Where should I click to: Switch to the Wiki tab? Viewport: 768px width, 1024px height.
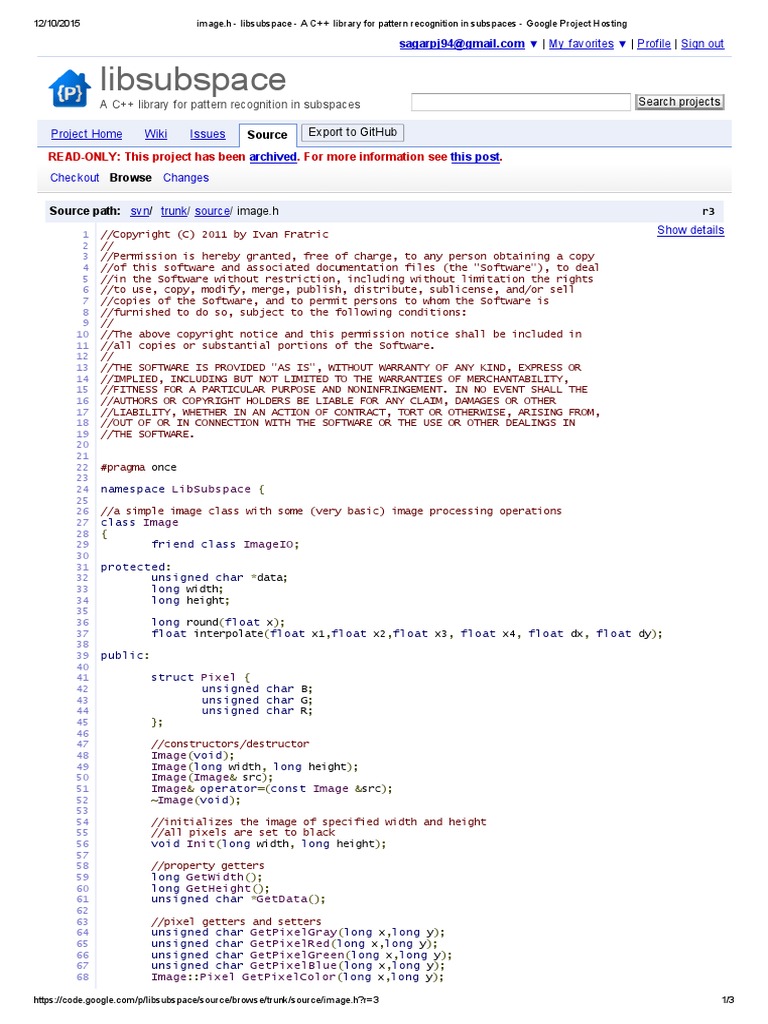(x=155, y=134)
